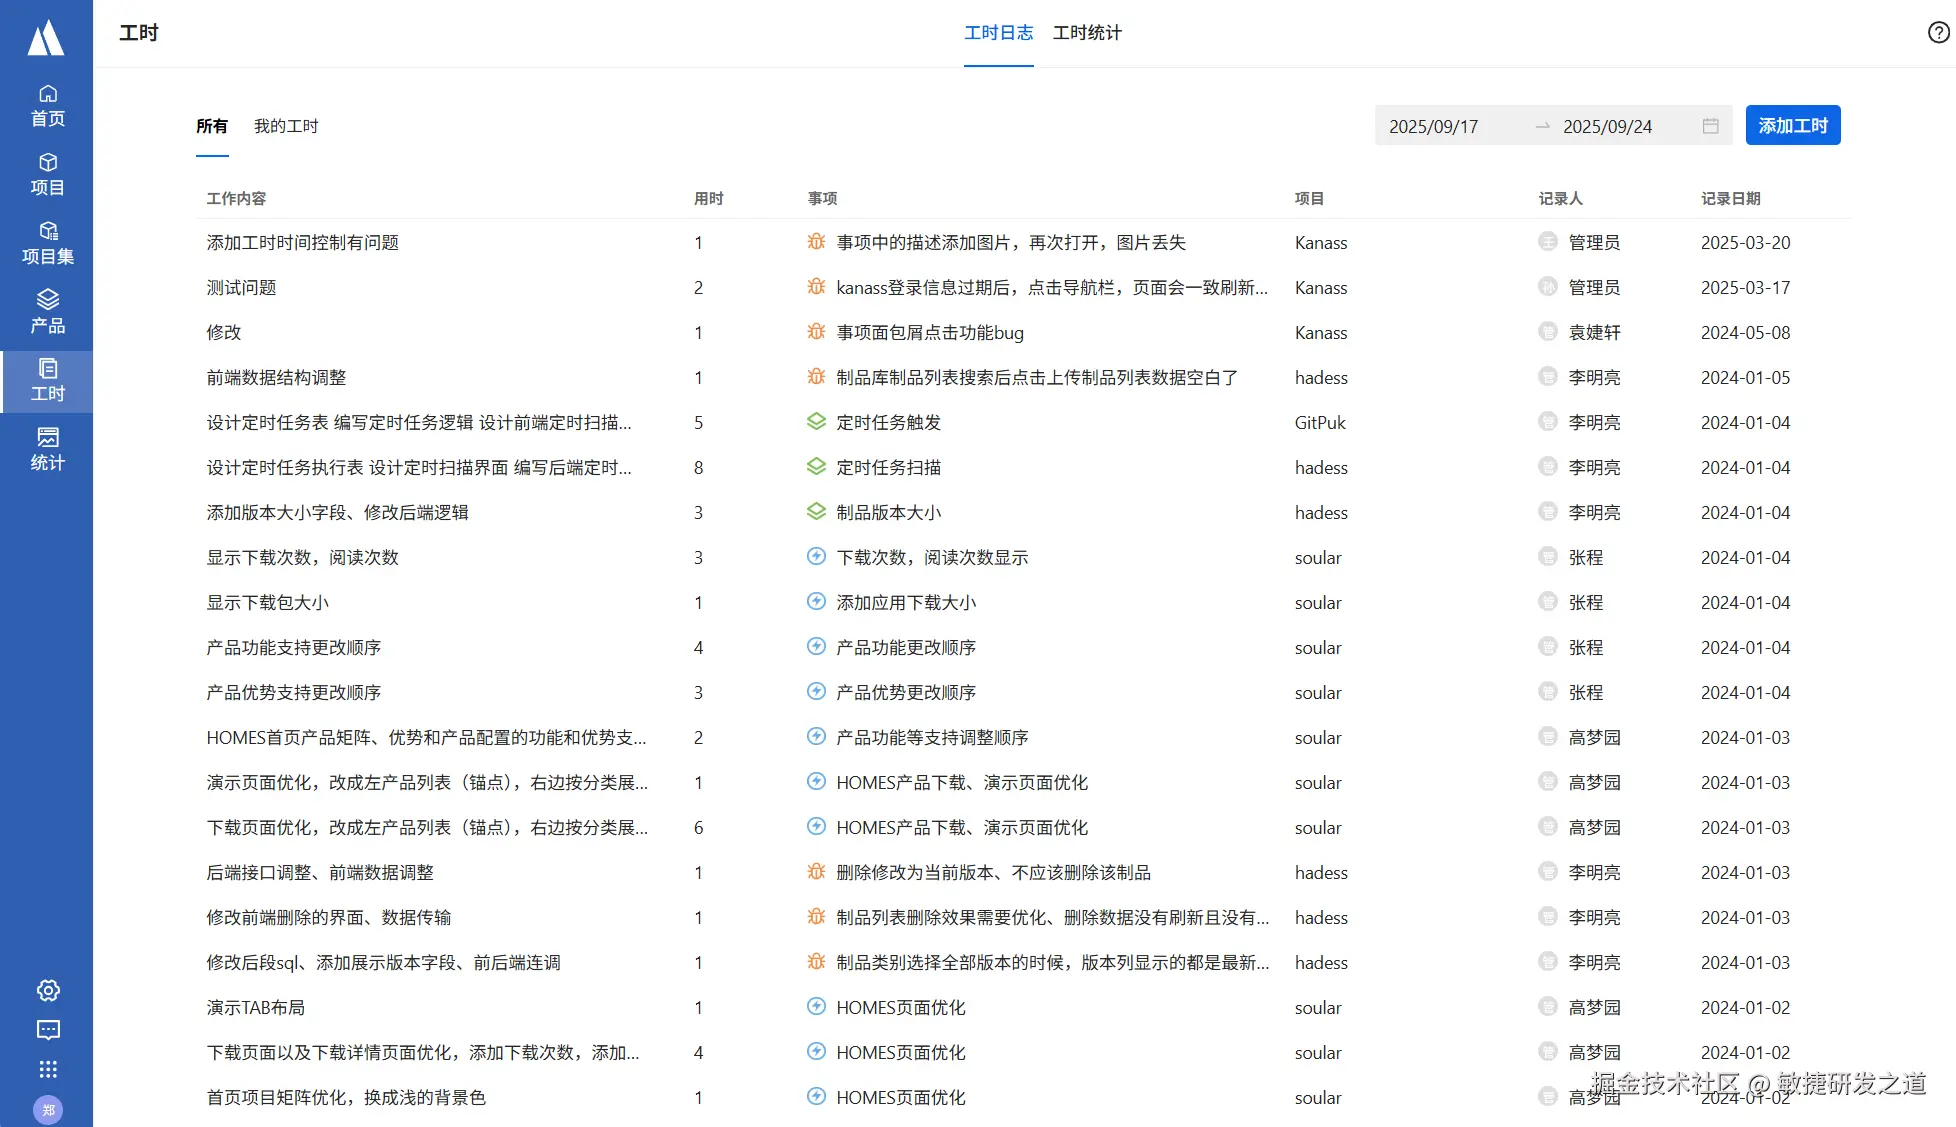Click the end date 2025/09/24 field

coord(1607,126)
